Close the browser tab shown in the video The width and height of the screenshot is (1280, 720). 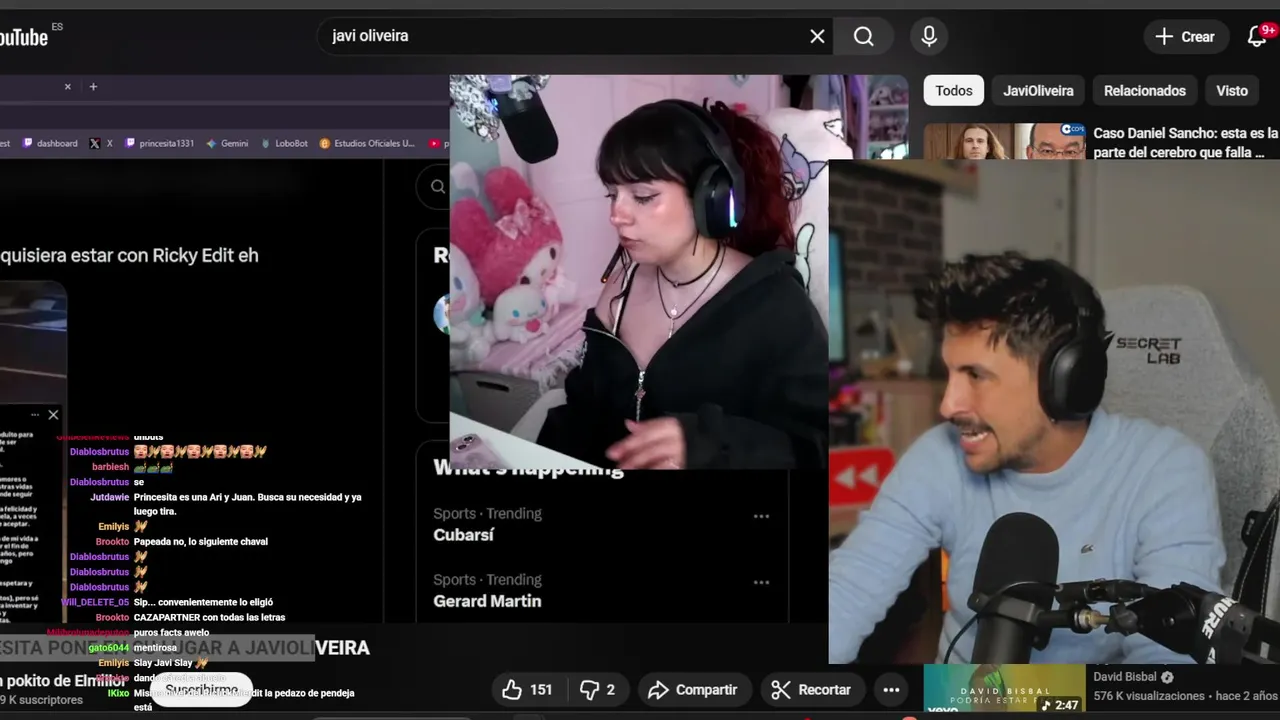point(68,87)
